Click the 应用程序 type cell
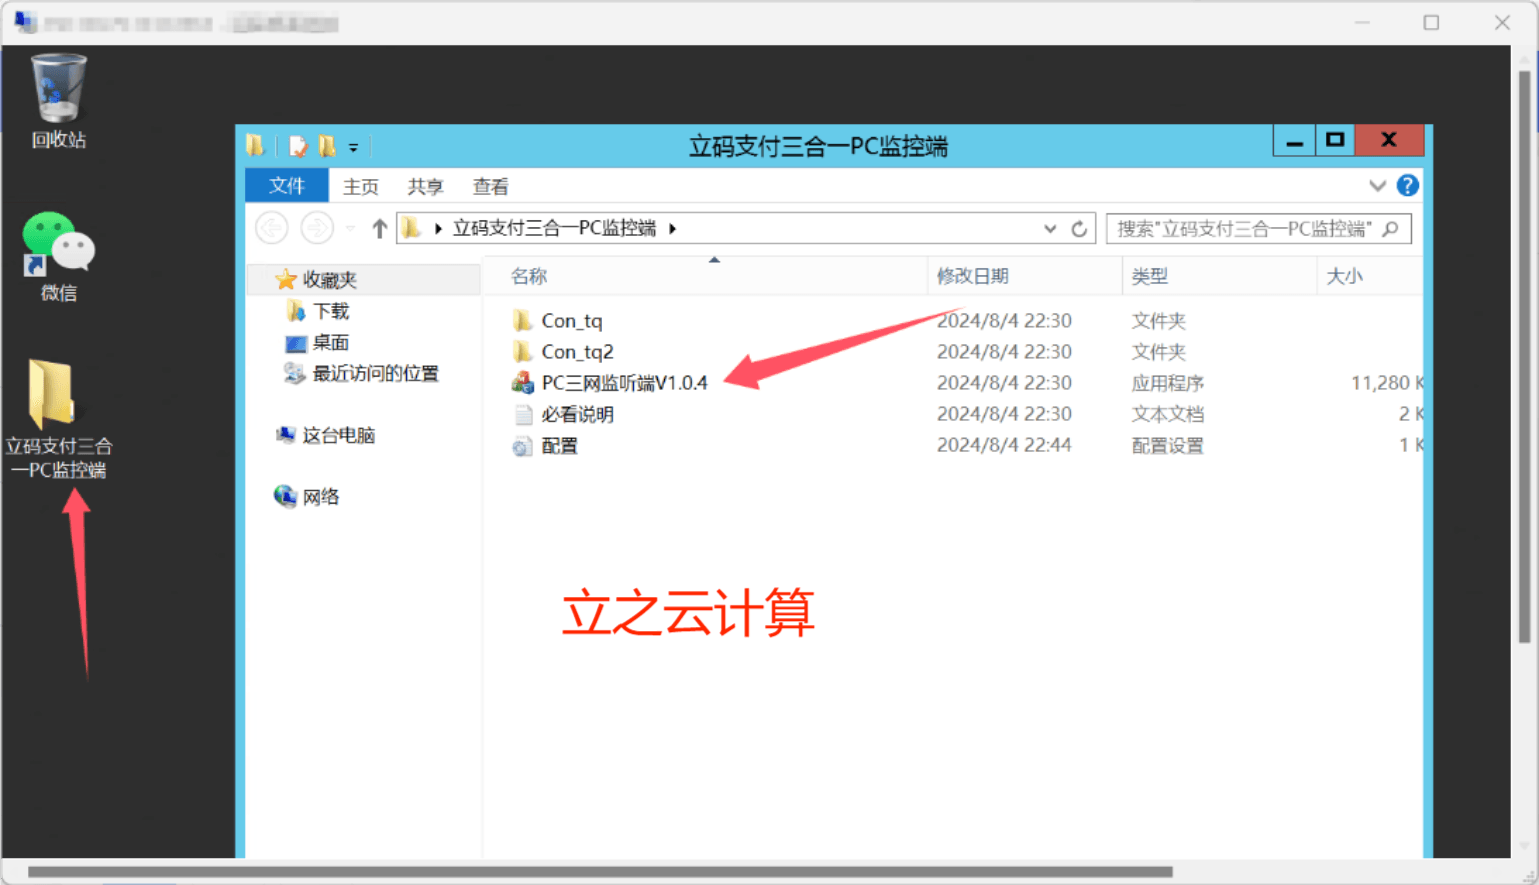Screen dimensions: 1539x885 (x=1167, y=383)
